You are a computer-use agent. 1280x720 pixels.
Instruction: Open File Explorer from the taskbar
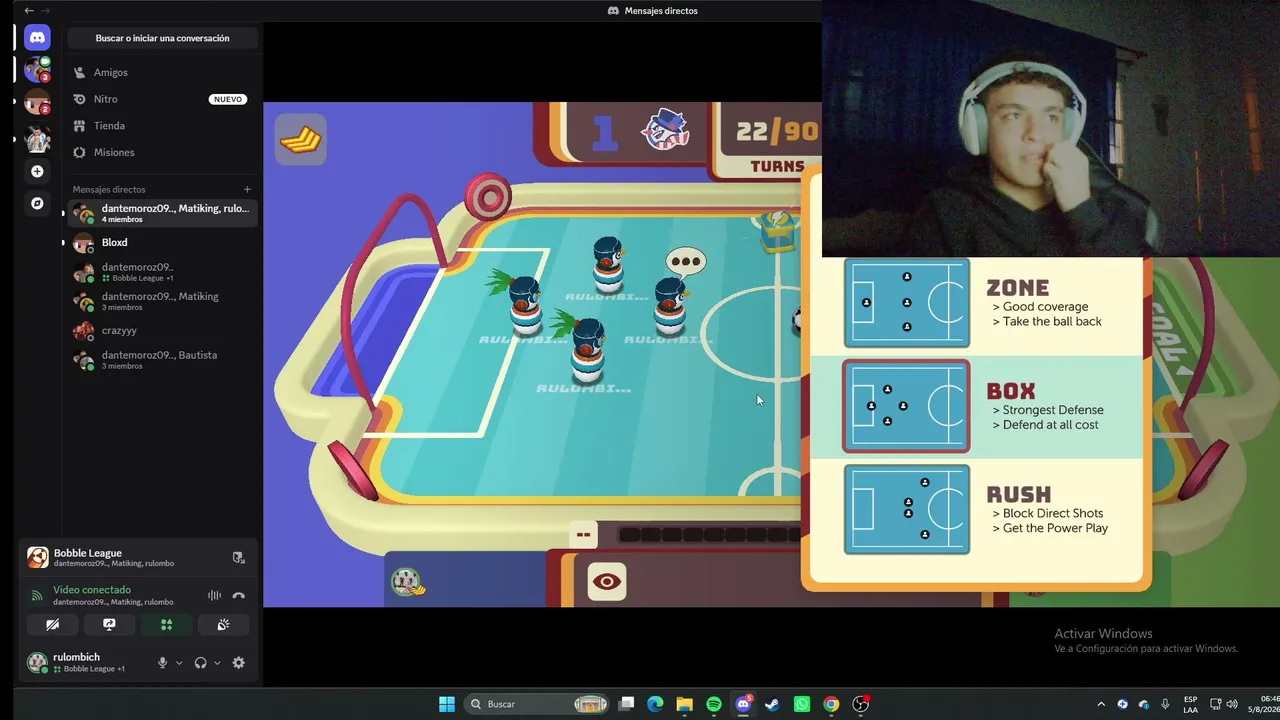[684, 704]
